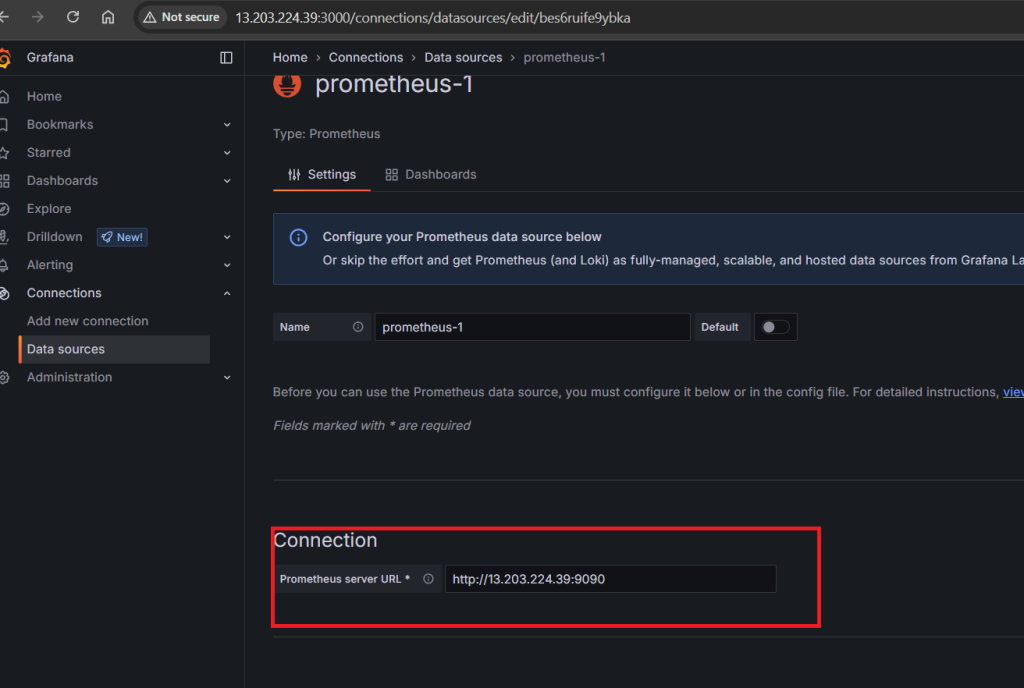Image resolution: width=1024 pixels, height=688 pixels.
Task: Click the Grafana title in sidebar
Action: (x=50, y=57)
